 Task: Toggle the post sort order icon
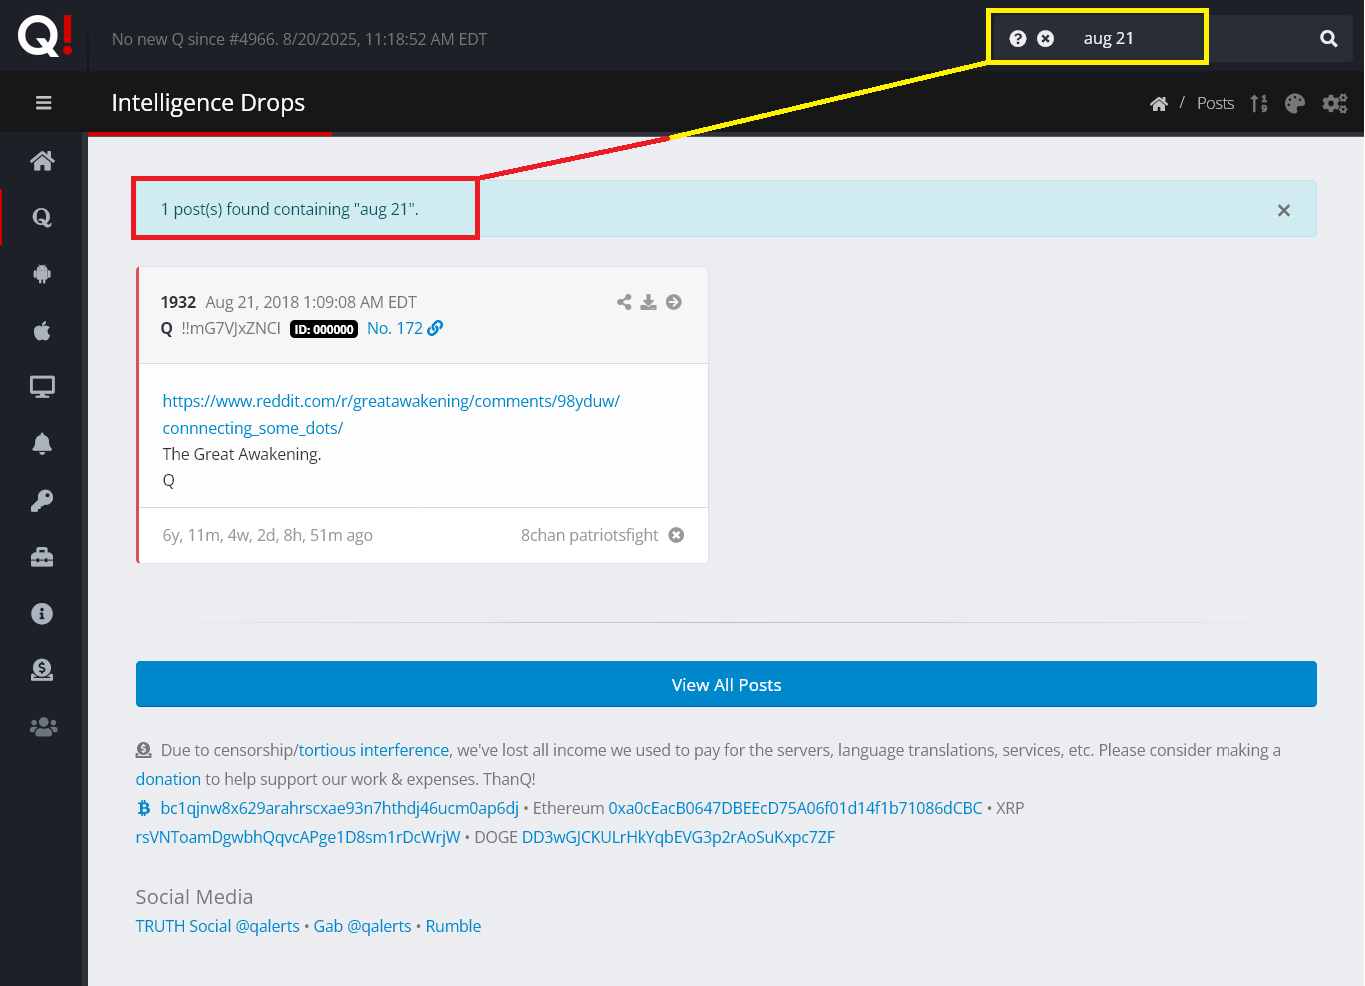coord(1259,103)
